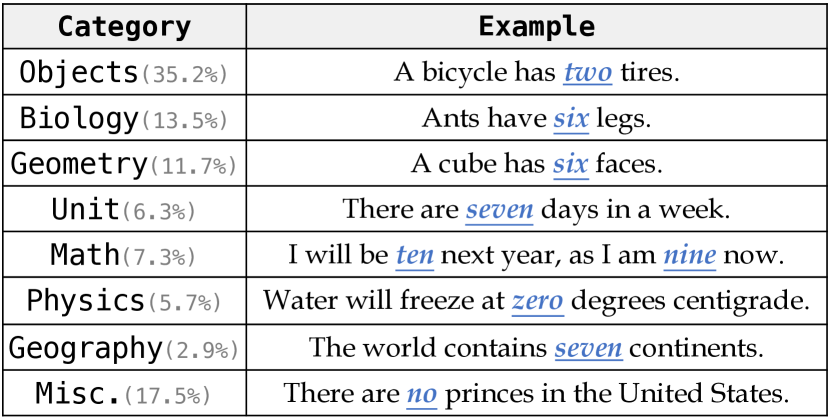Select the Physics category cell
The image size is (831, 420).
pyautogui.click(x=124, y=301)
